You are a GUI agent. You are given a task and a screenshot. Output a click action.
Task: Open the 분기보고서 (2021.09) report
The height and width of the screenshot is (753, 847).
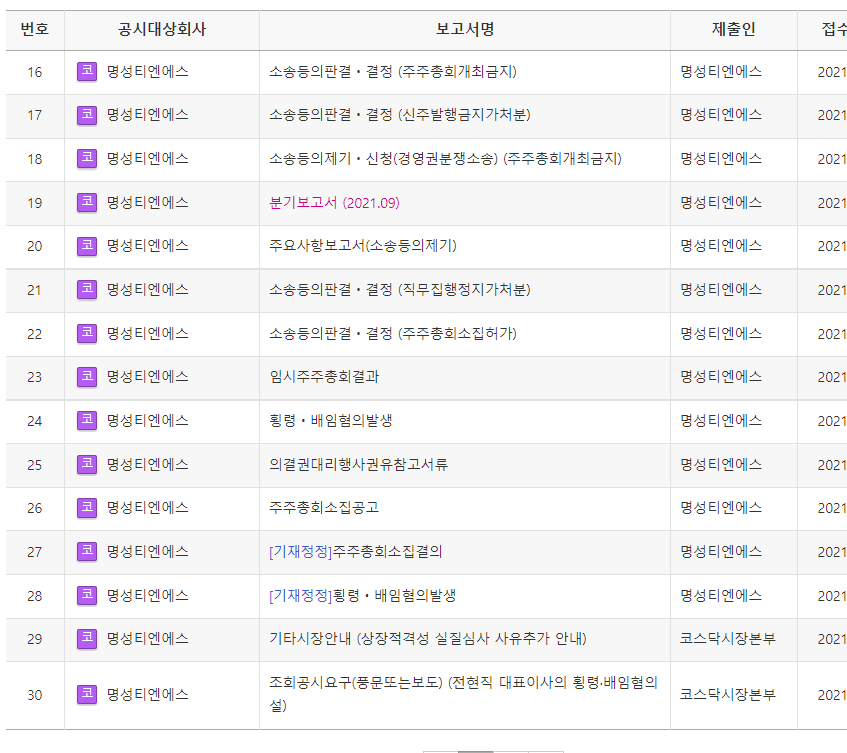(334, 203)
